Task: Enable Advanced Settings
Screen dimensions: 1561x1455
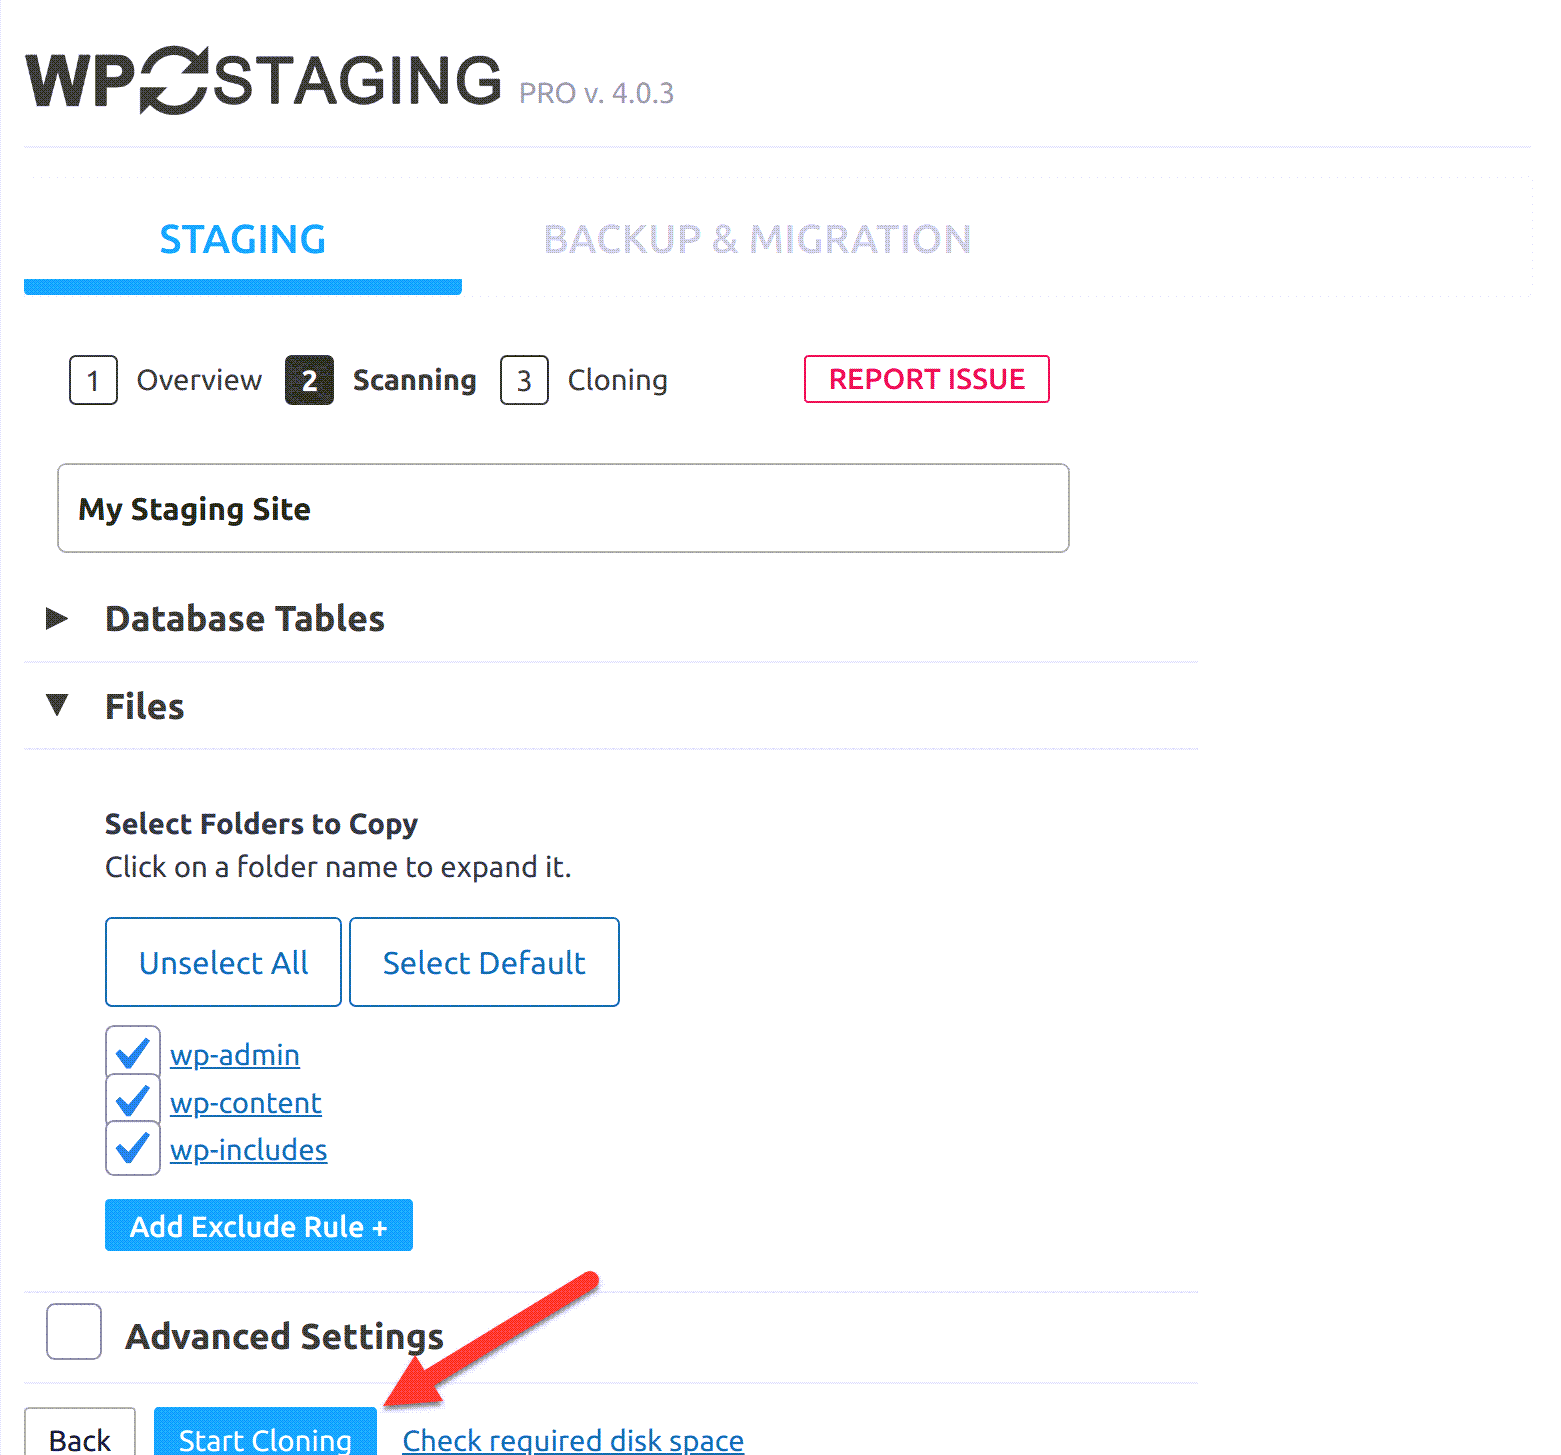Action: (x=73, y=1332)
